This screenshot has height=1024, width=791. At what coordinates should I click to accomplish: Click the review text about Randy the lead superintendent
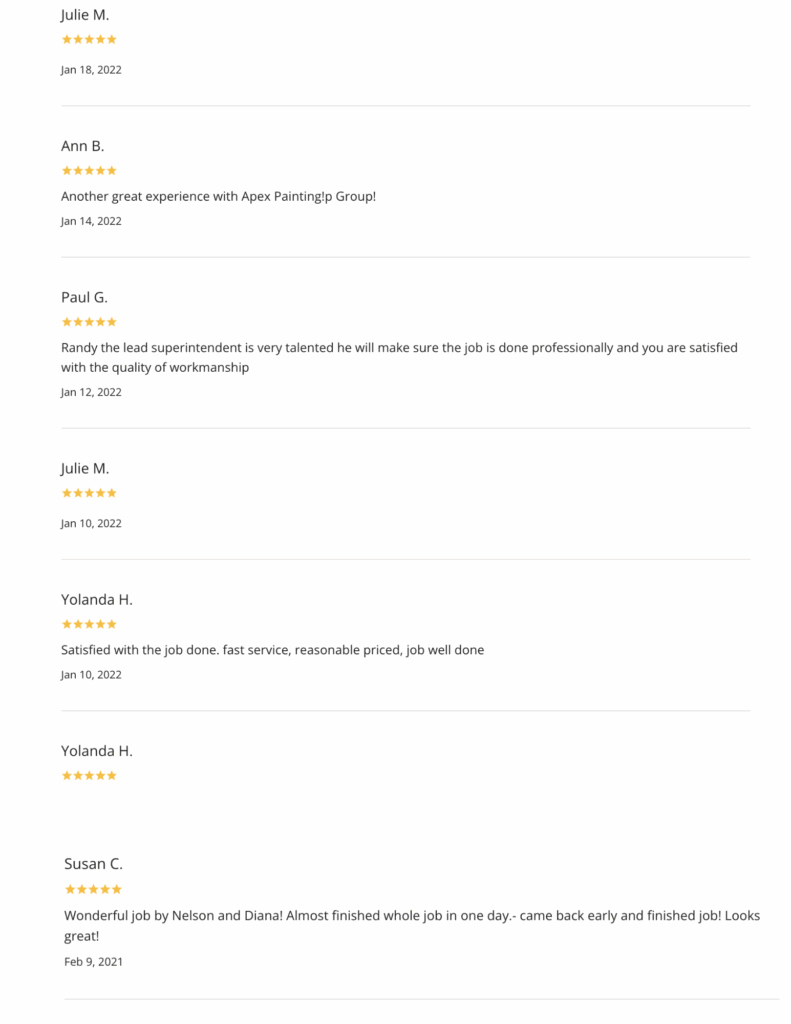click(399, 357)
